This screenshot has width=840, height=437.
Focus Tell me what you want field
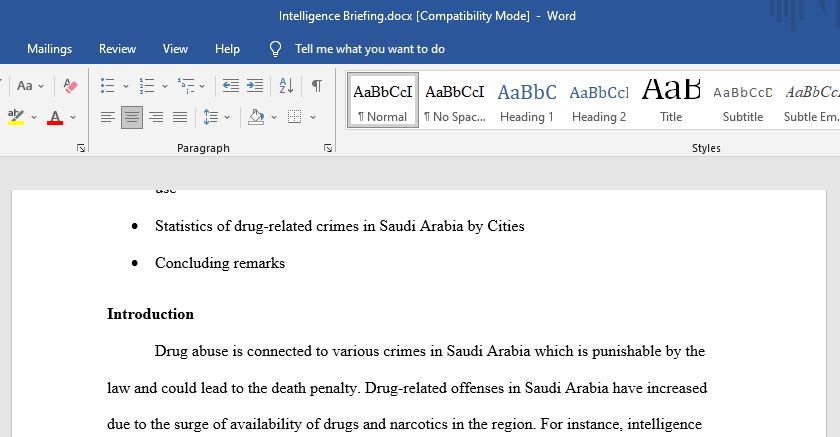[370, 49]
